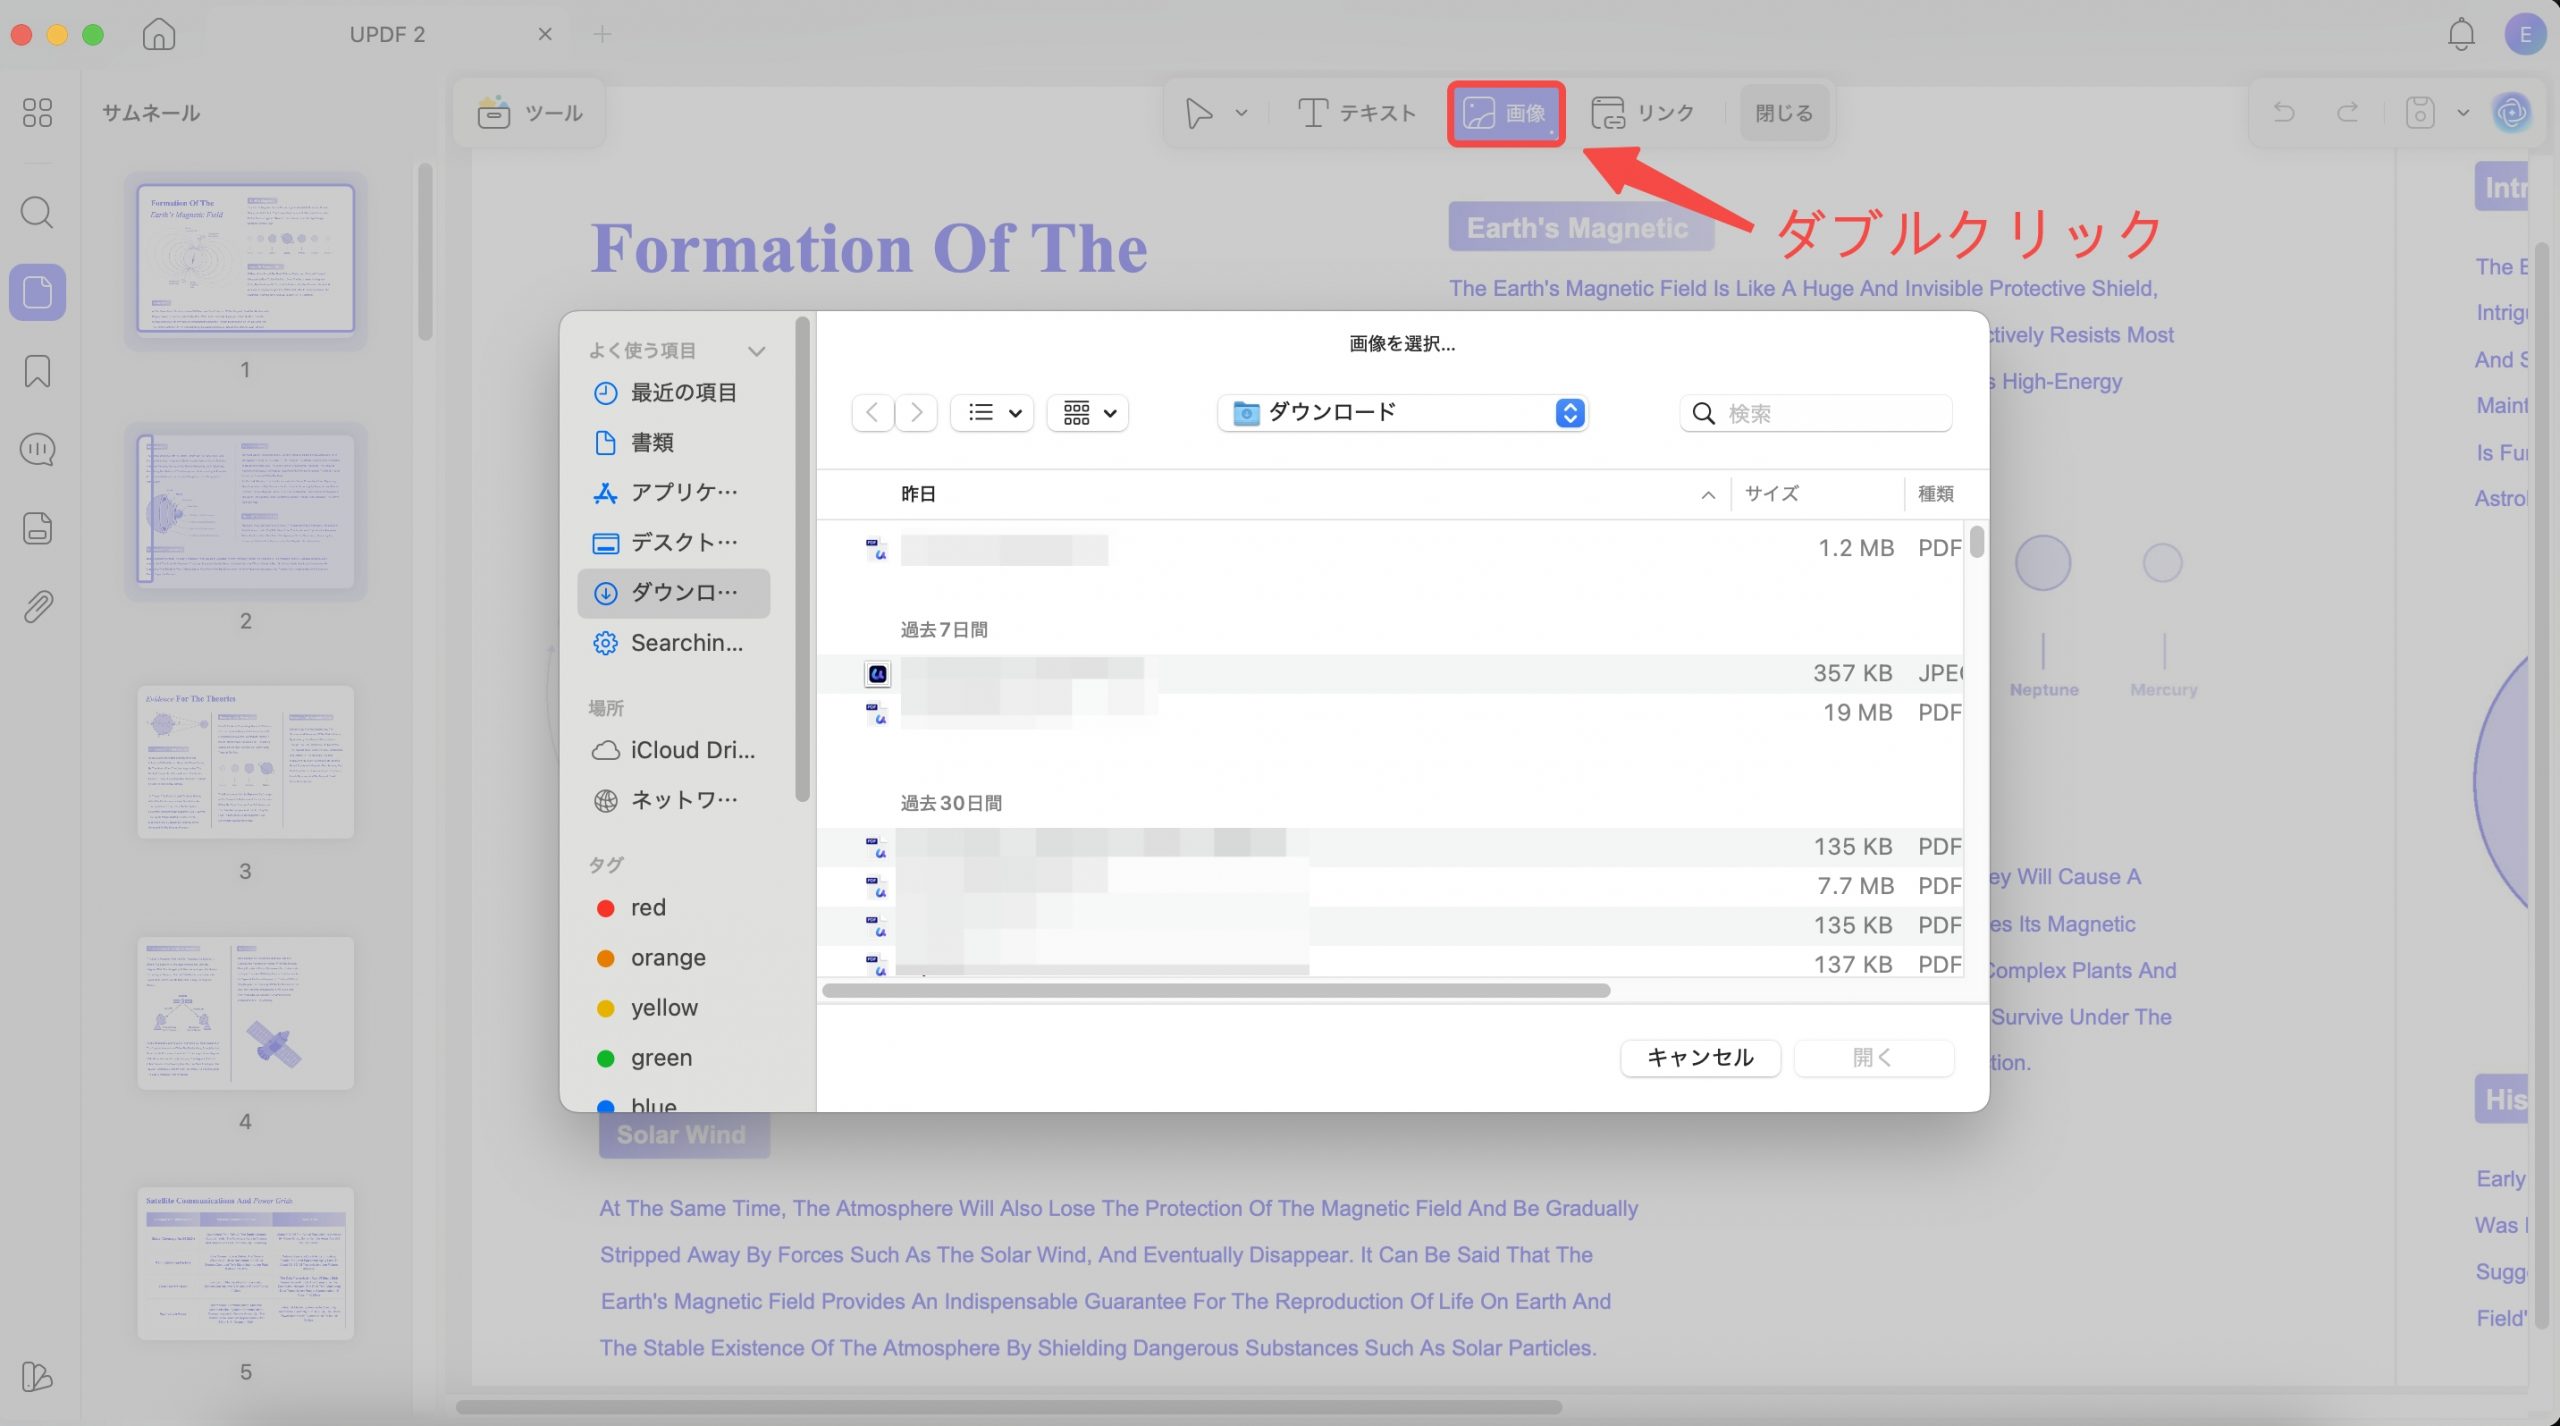Open the thumbnail grid view icon
This screenshot has height=1426, width=2560.
tap(37, 112)
